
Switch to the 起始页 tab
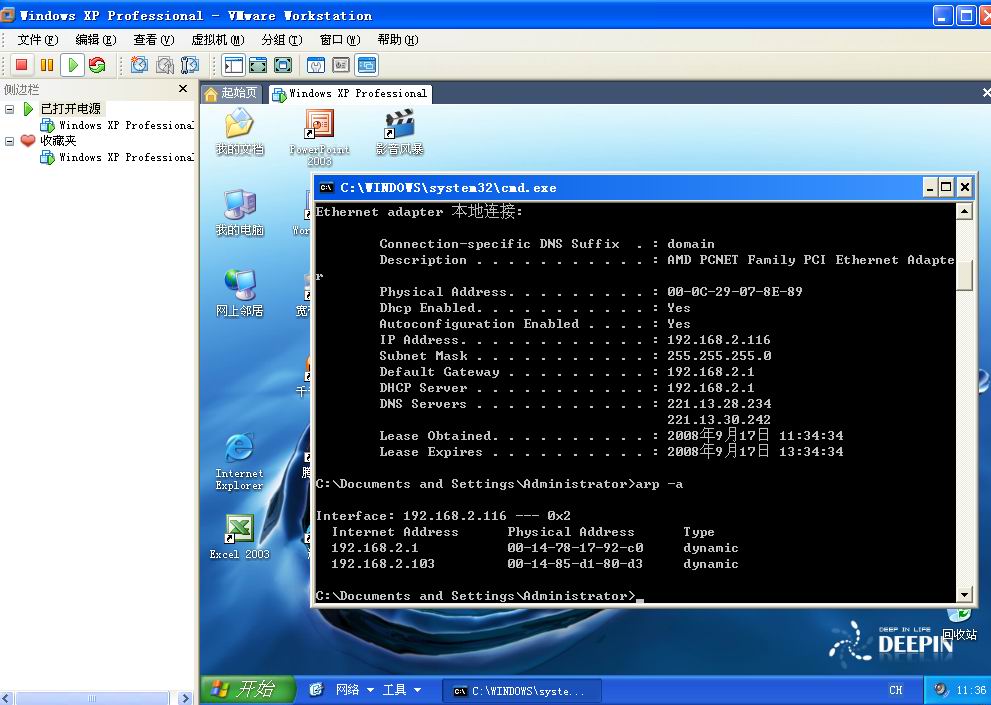tap(232, 93)
